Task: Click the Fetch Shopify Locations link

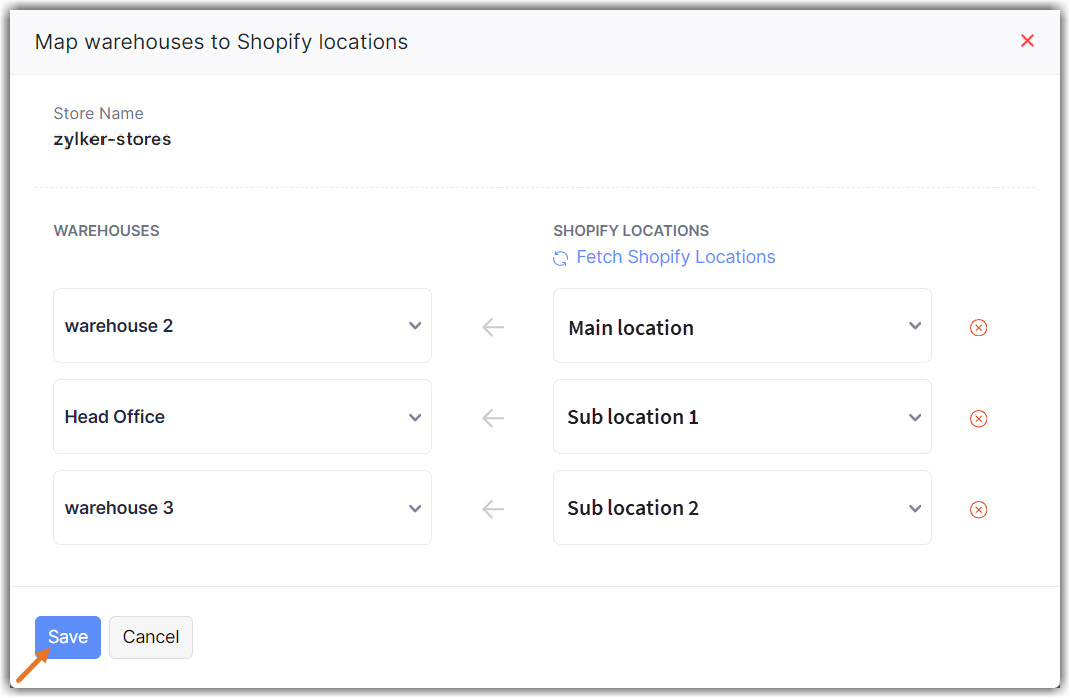Action: pos(675,257)
